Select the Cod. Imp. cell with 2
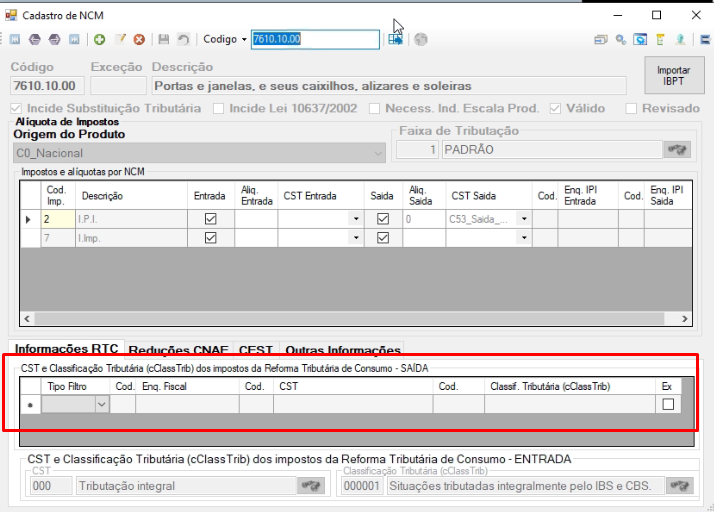Image resolution: width=714 pixels, height=512 pixels. (x=58, y=219)
